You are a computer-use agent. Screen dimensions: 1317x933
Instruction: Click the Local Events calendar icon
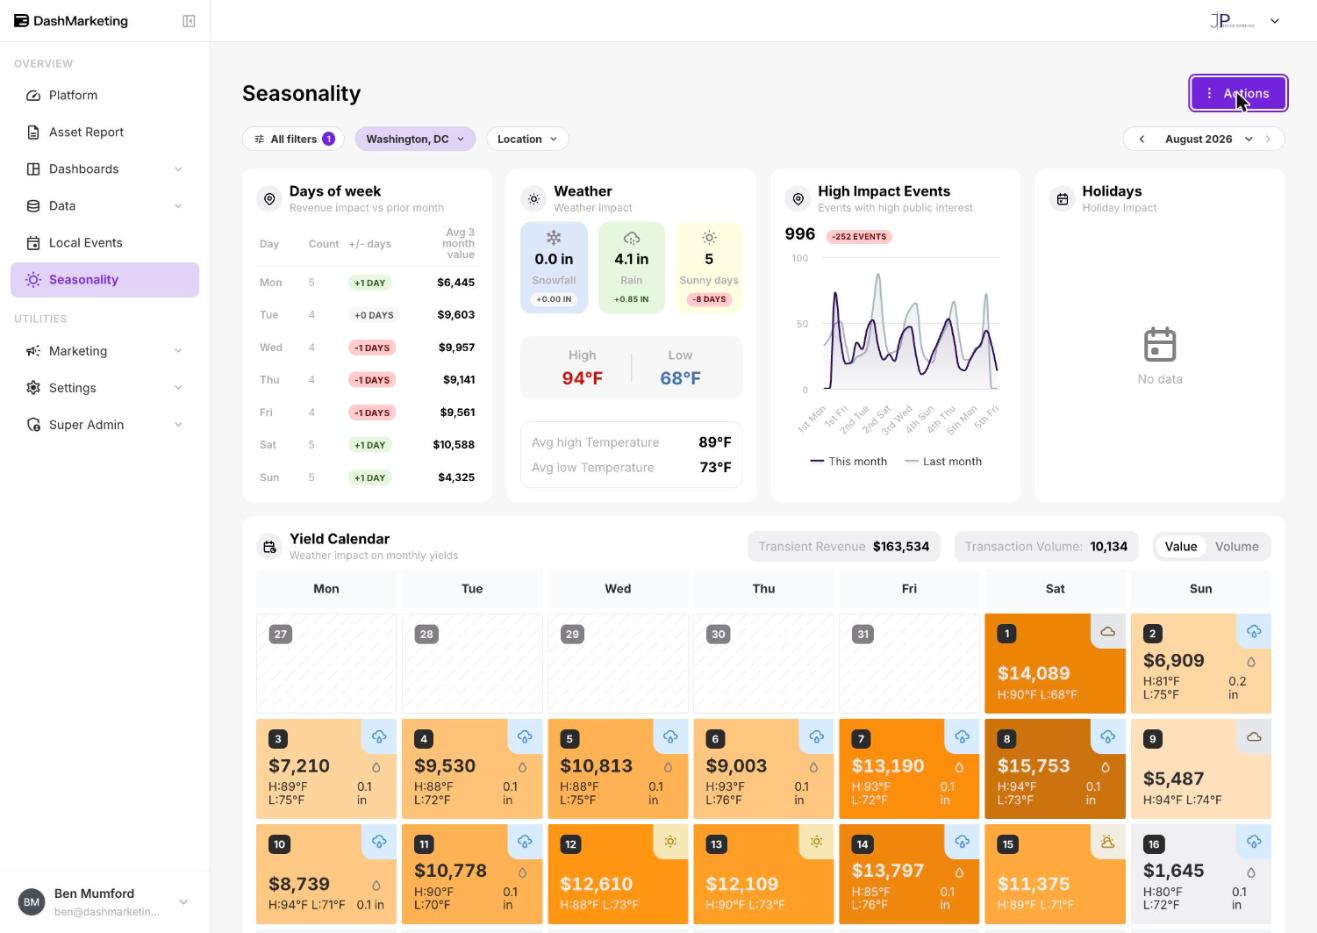pos(33,243)
